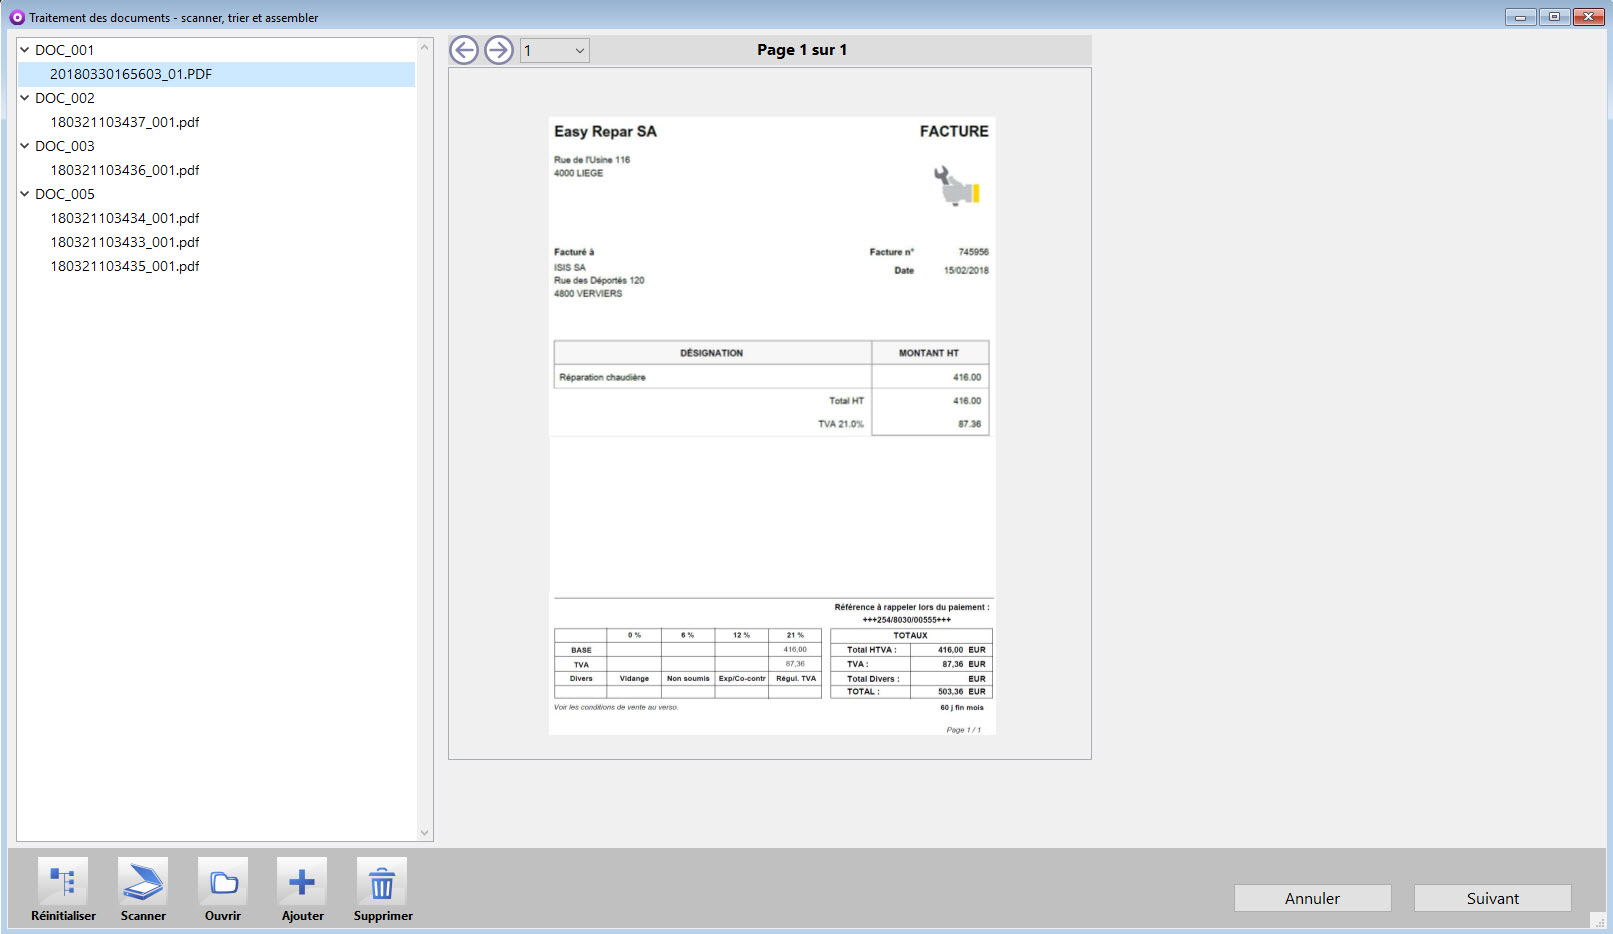The height and width of the screenshot is (934, 1613).
Task: Open a file with the Ouvrir icon
Action: coord(223,882)
